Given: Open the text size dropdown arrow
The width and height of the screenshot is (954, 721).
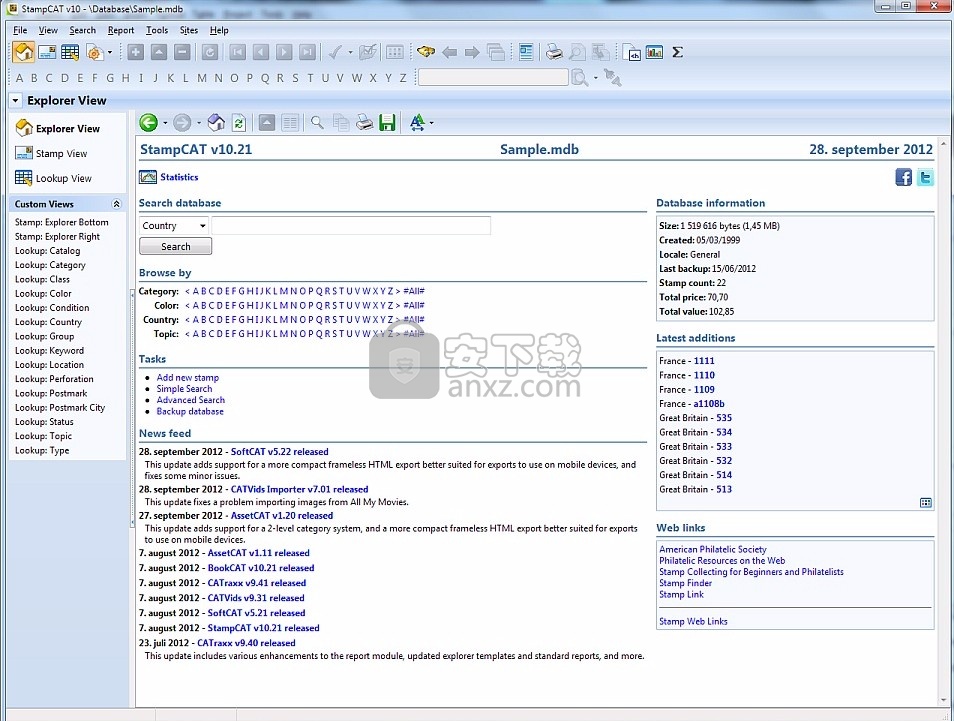Looking at the screenshot, I should (431, 123).
